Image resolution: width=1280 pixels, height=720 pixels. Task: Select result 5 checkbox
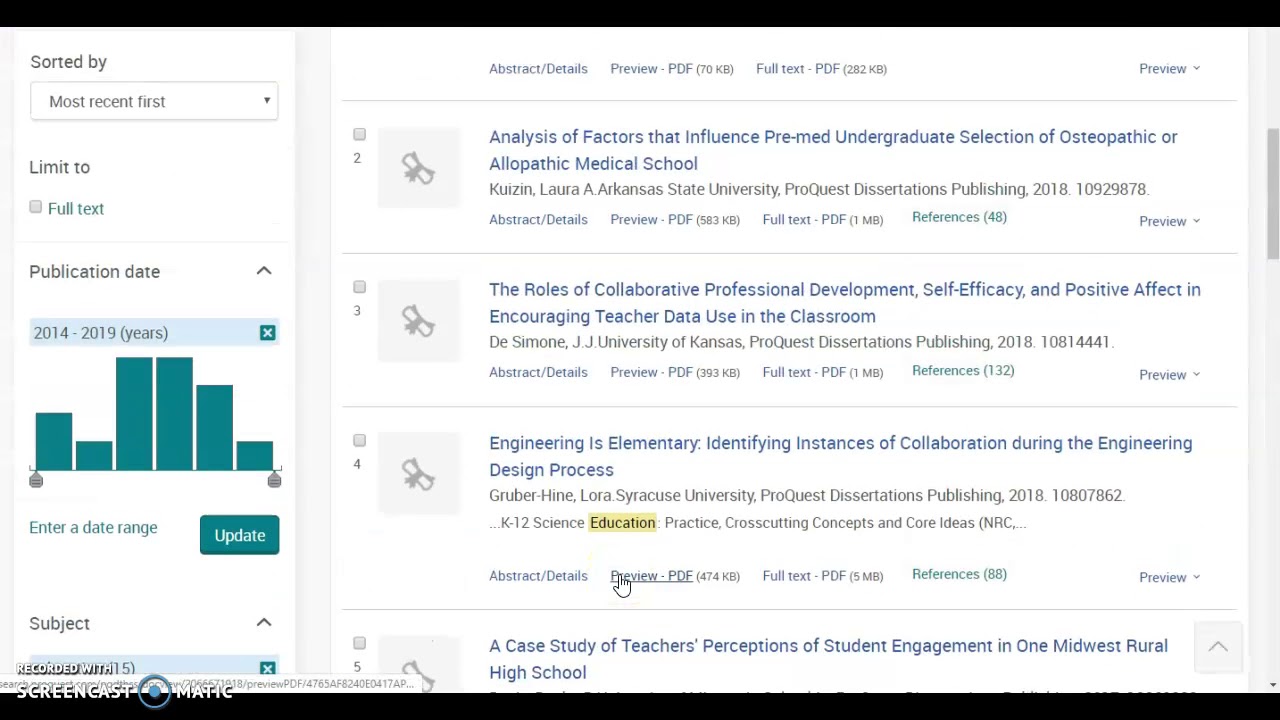[359, 643]
